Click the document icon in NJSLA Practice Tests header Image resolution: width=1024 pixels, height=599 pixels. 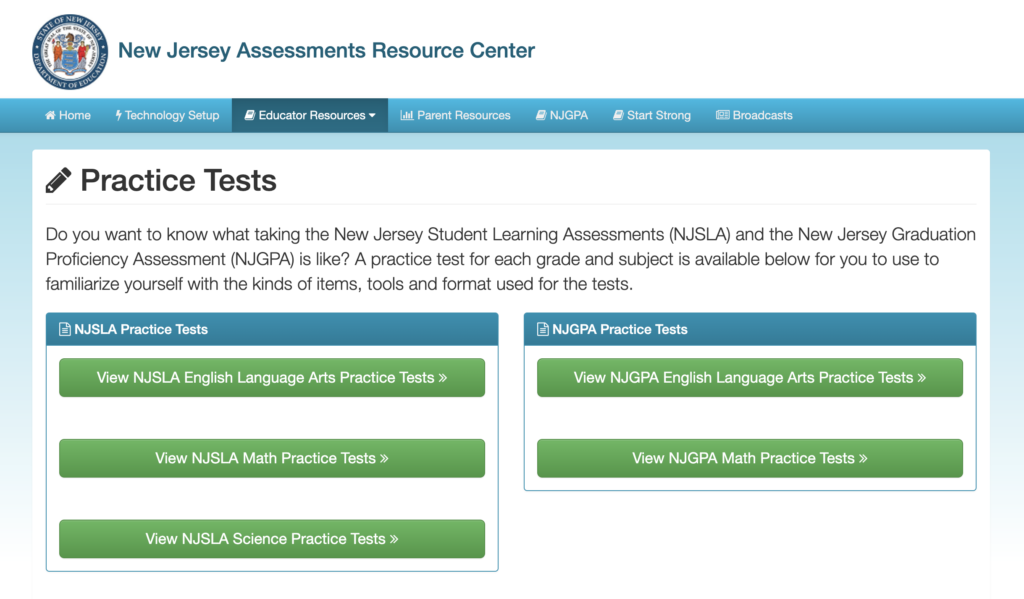(x=65, y=329)
